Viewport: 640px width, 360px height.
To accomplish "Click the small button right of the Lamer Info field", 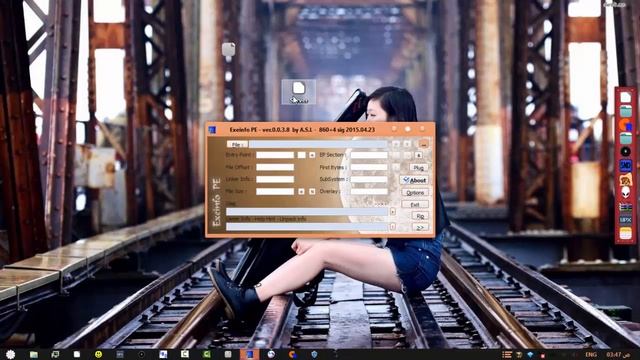I will pos(393,227).
